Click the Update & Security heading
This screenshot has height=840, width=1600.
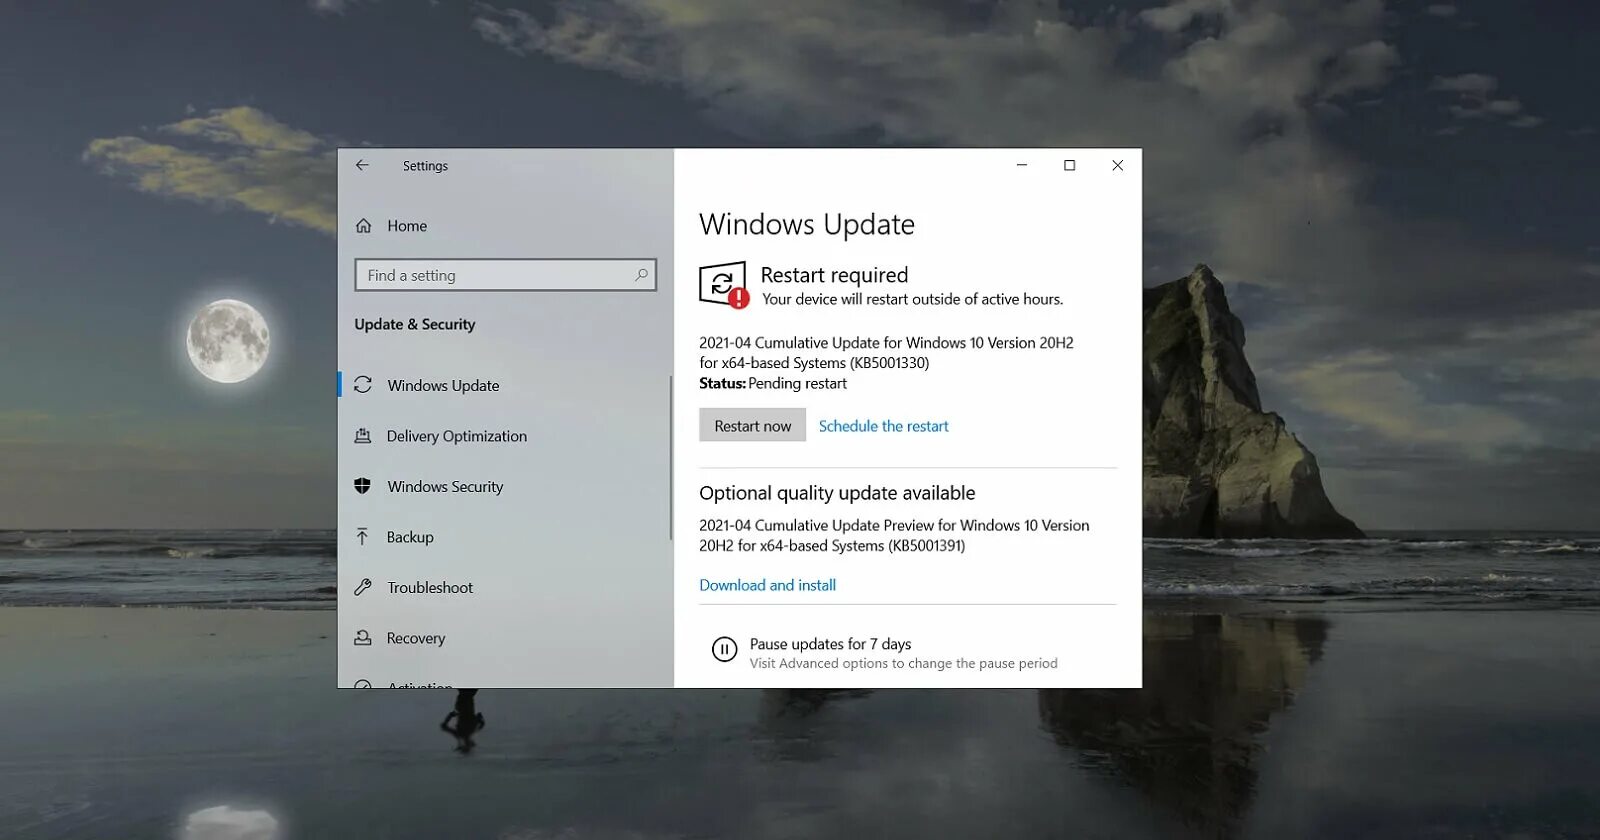coord(414,324)
